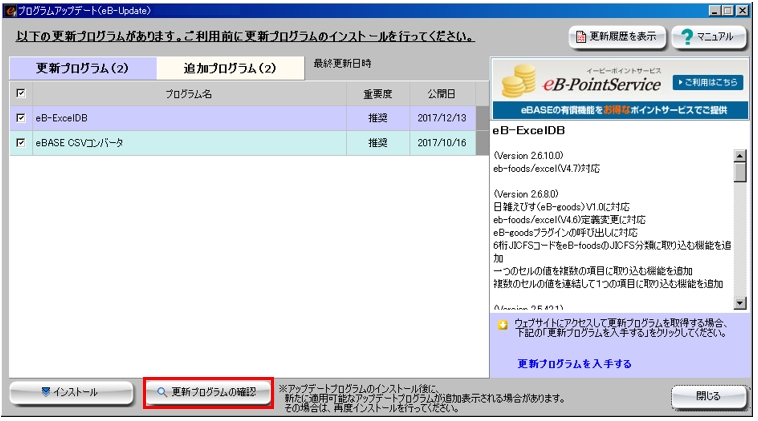Open the eB-PointService banner
Viewport: 758px width, 421px height.
(620, 88)
